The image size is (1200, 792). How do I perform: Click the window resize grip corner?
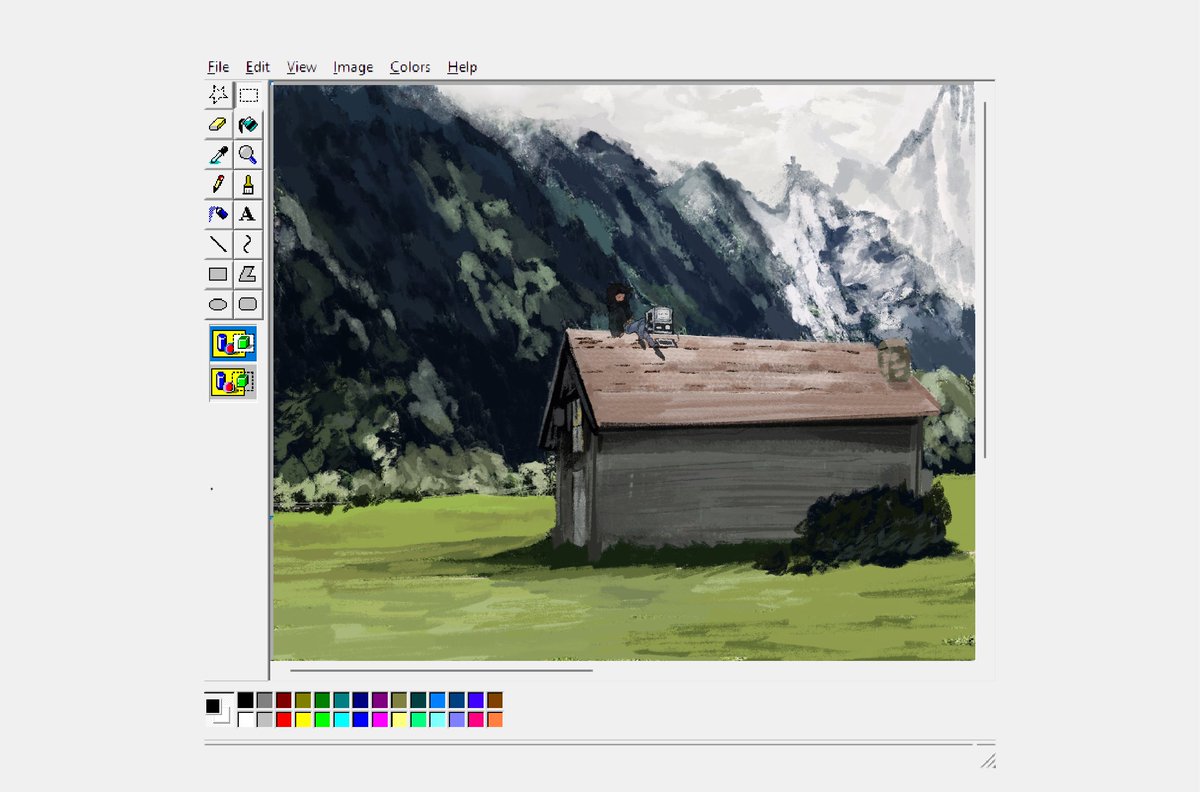[987, 760]
